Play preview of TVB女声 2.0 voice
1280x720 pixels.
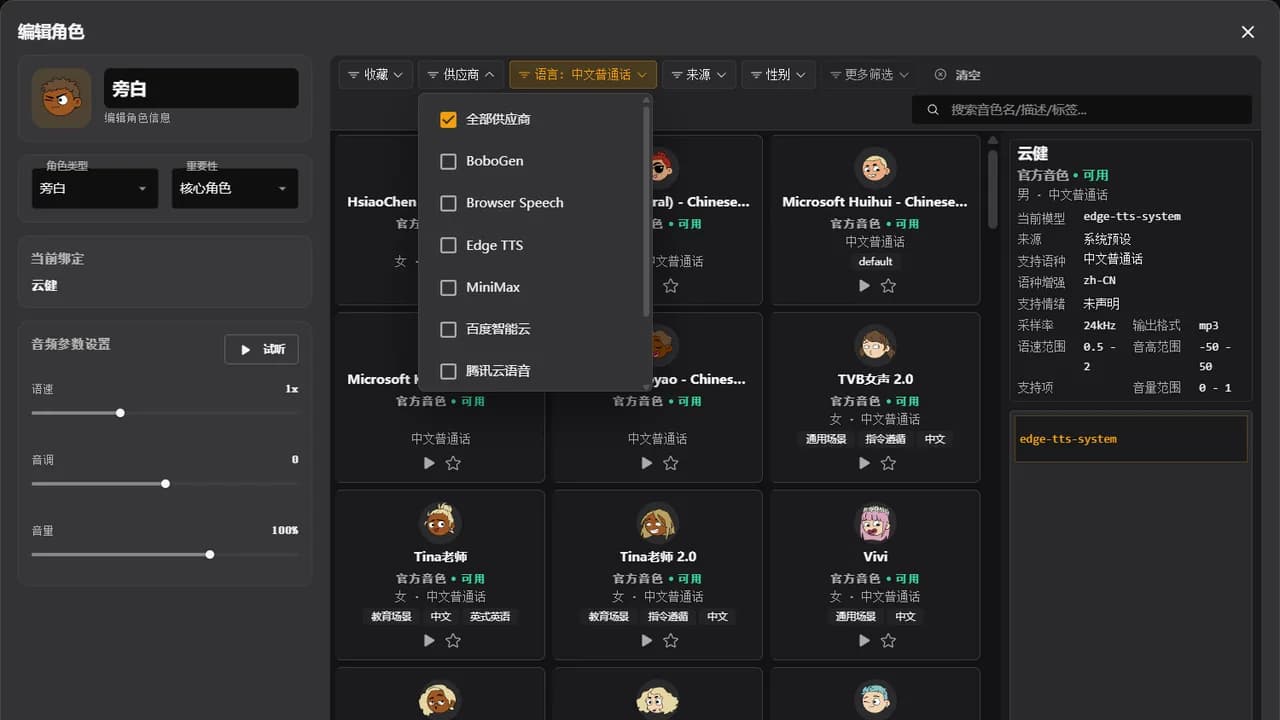coord(864,463)
